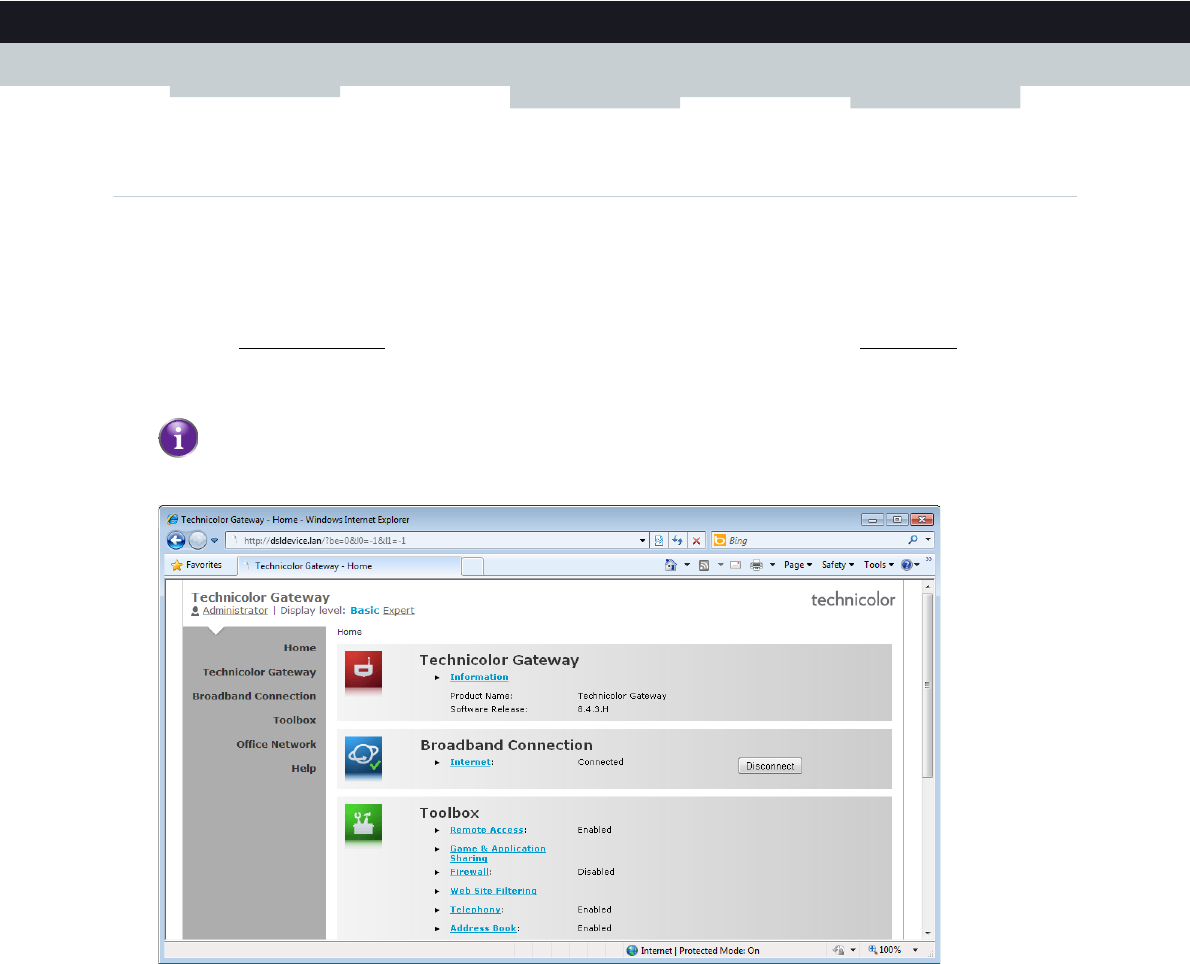Screen dimensions: 1190x964
Task: Maximize the Internet Explorer window
Action: [897, 519]
